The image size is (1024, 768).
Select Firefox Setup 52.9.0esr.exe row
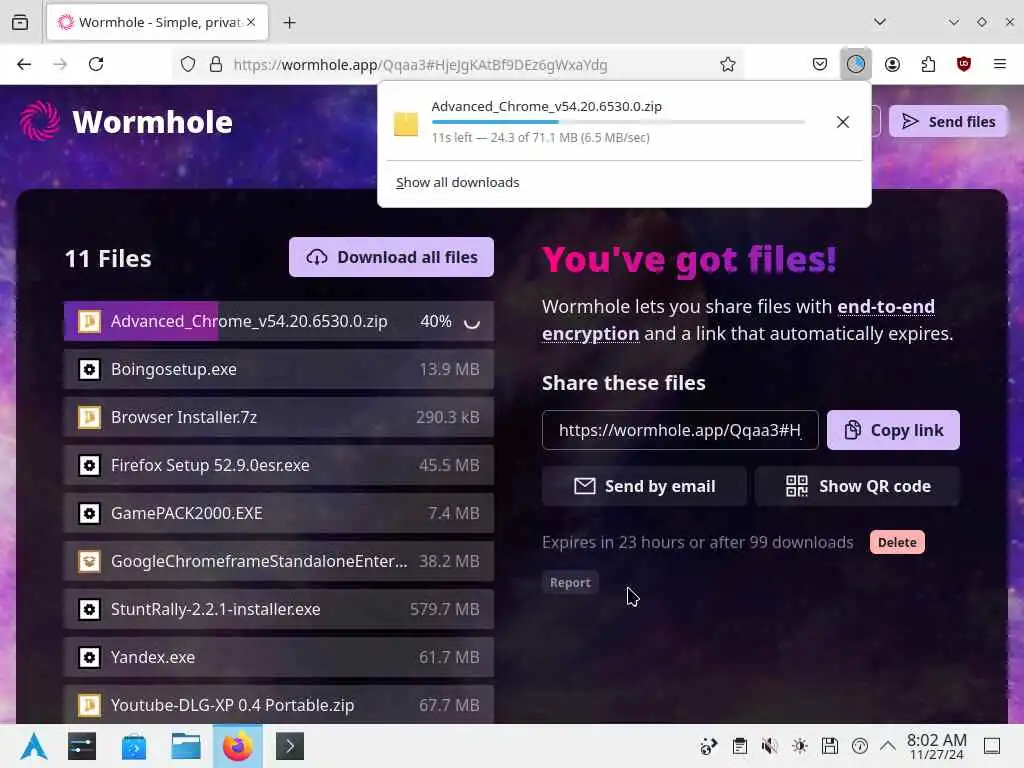point(279,465)
